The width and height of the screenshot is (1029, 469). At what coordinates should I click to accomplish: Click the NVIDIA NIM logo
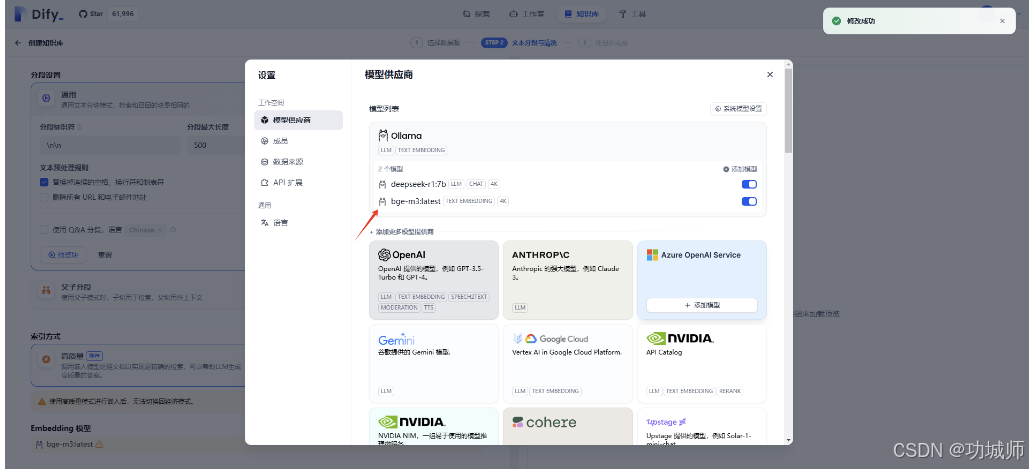(x=412, y=422)
